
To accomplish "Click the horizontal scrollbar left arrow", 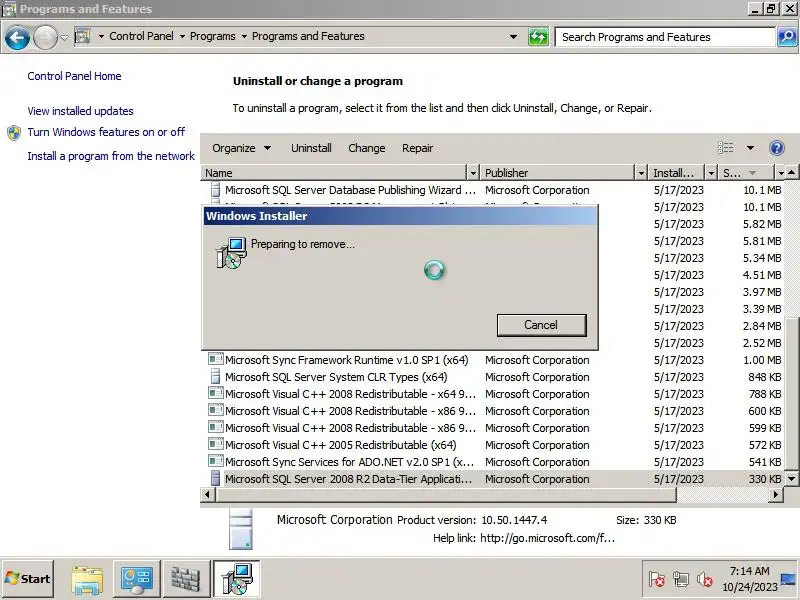I will point(207,494).
